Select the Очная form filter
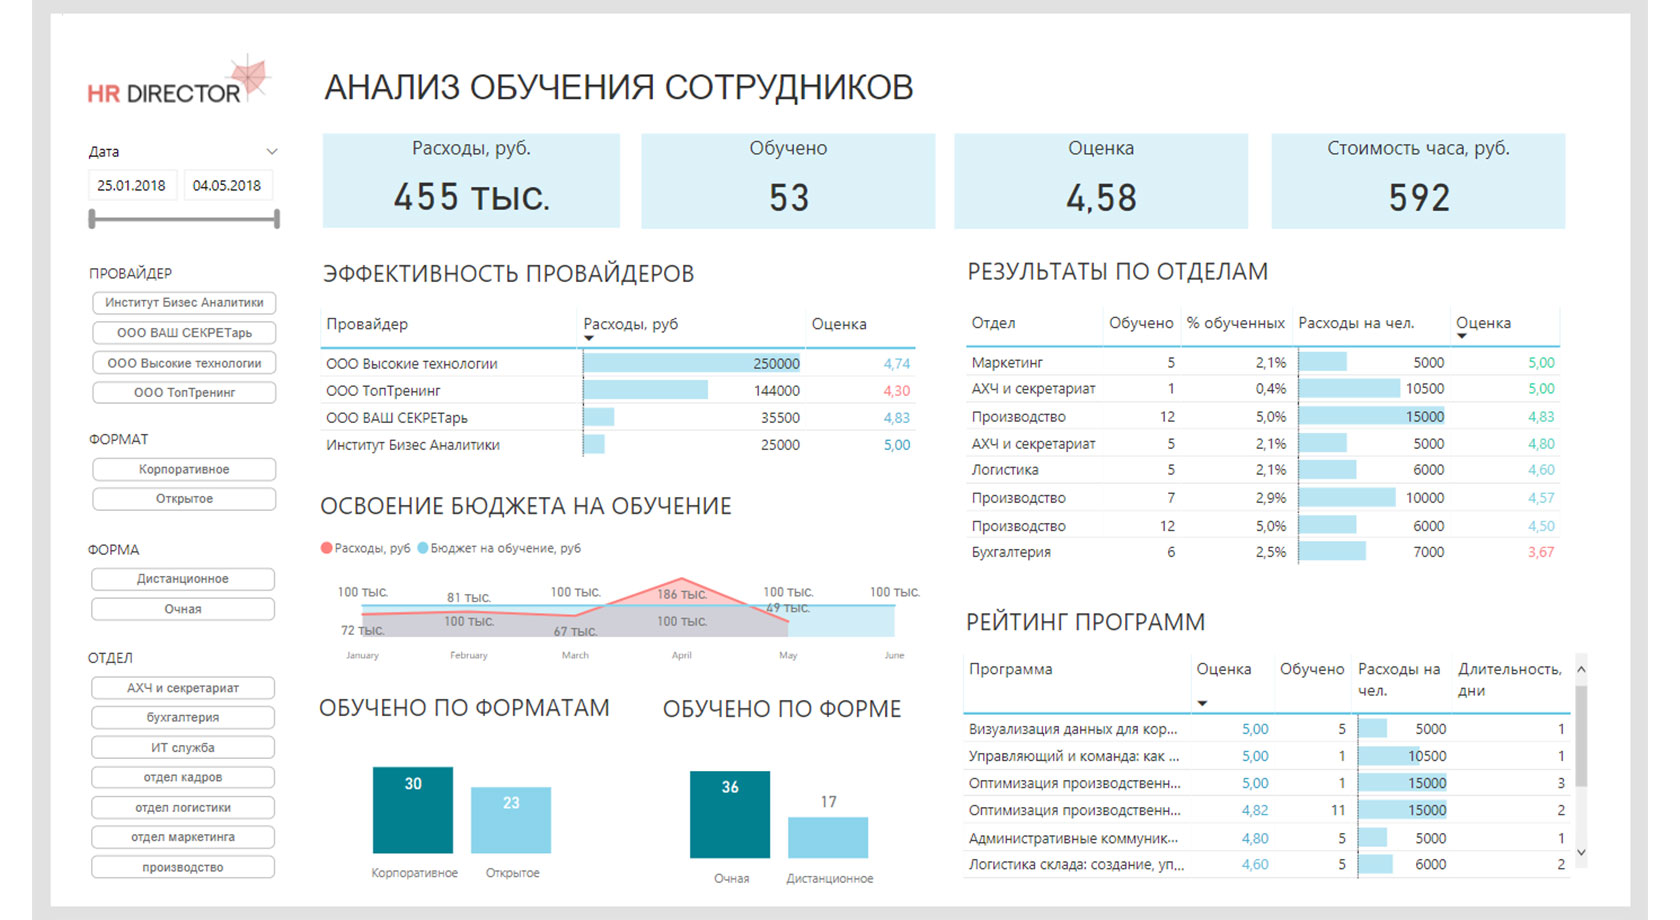Image resolution: width=1680 pixels, height=920 pixels. click(183, 609)
